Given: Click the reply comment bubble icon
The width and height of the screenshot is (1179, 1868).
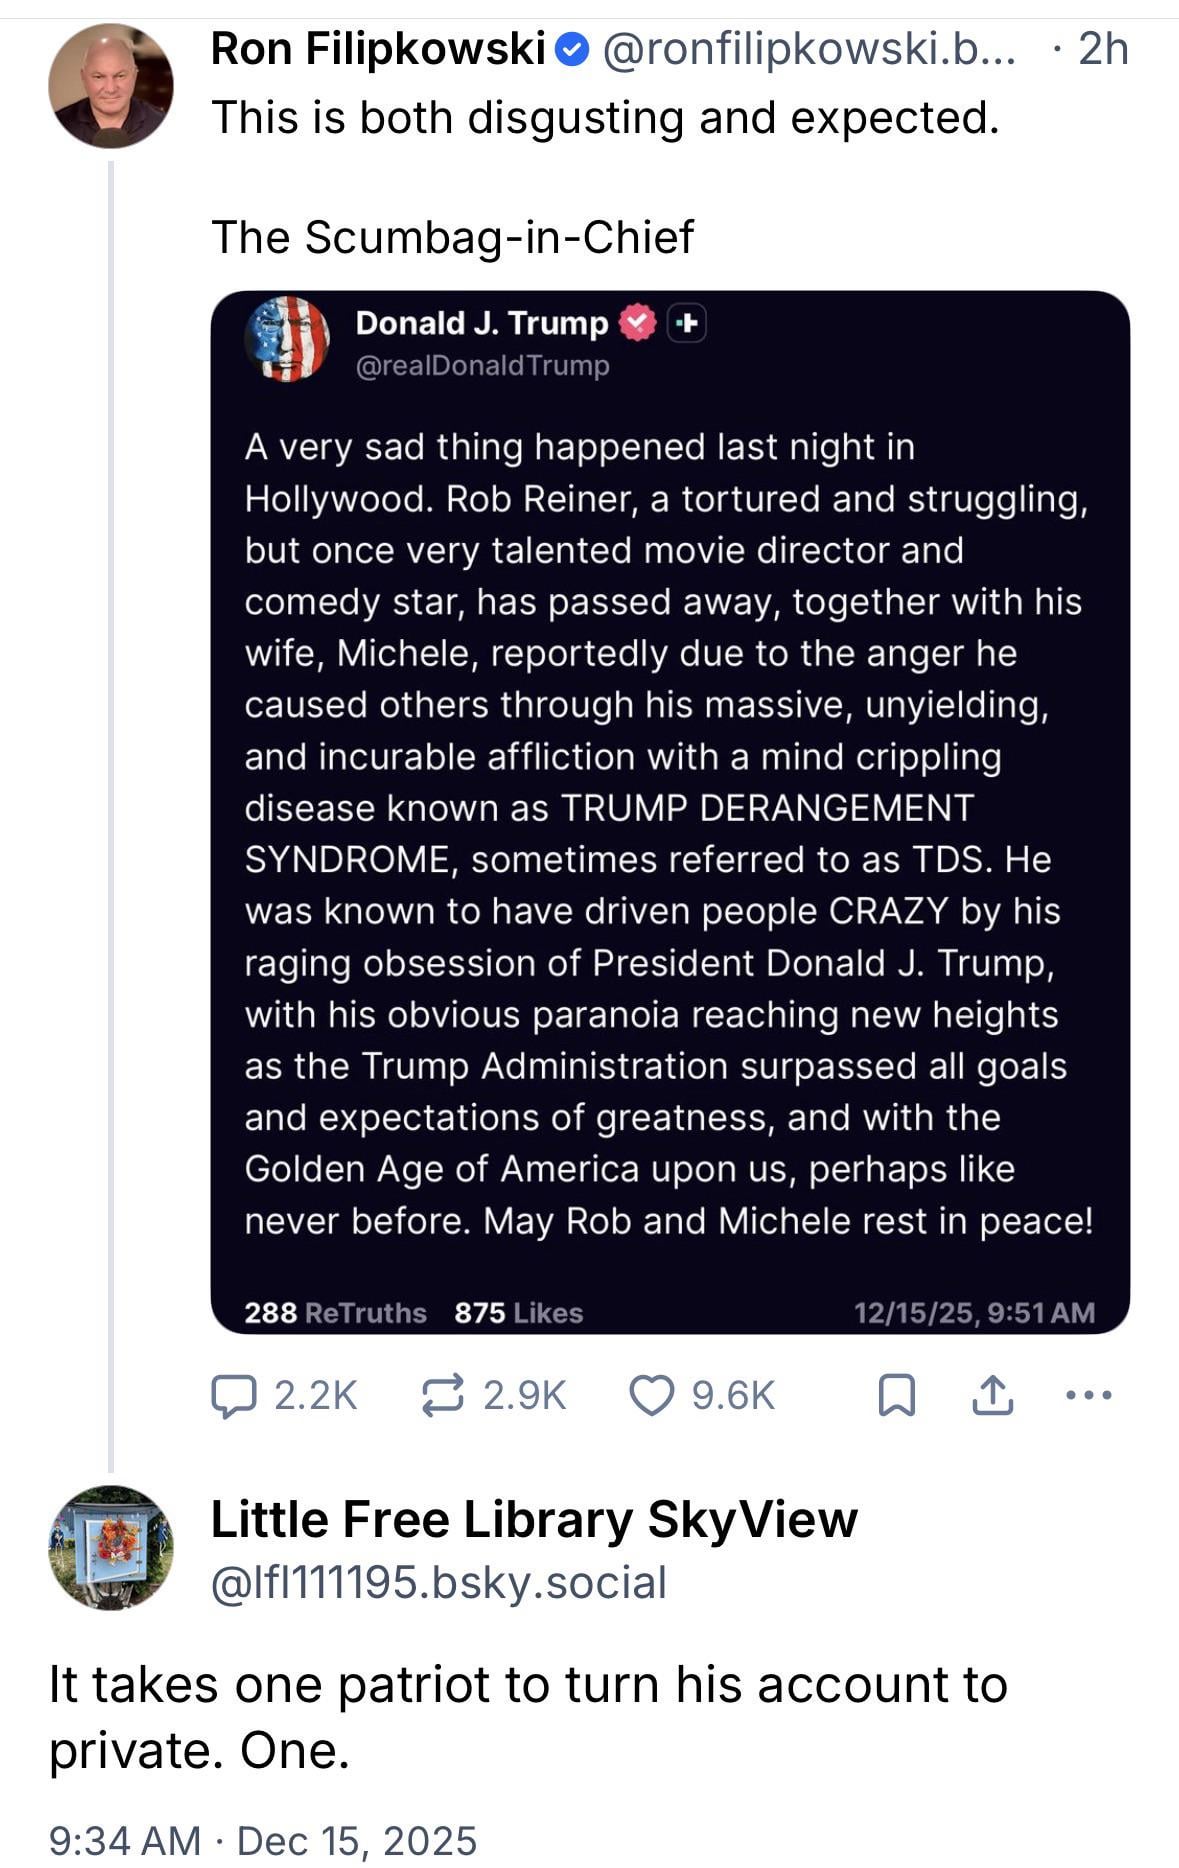Looking at the screenshot, I should (x=232, y=1396).
